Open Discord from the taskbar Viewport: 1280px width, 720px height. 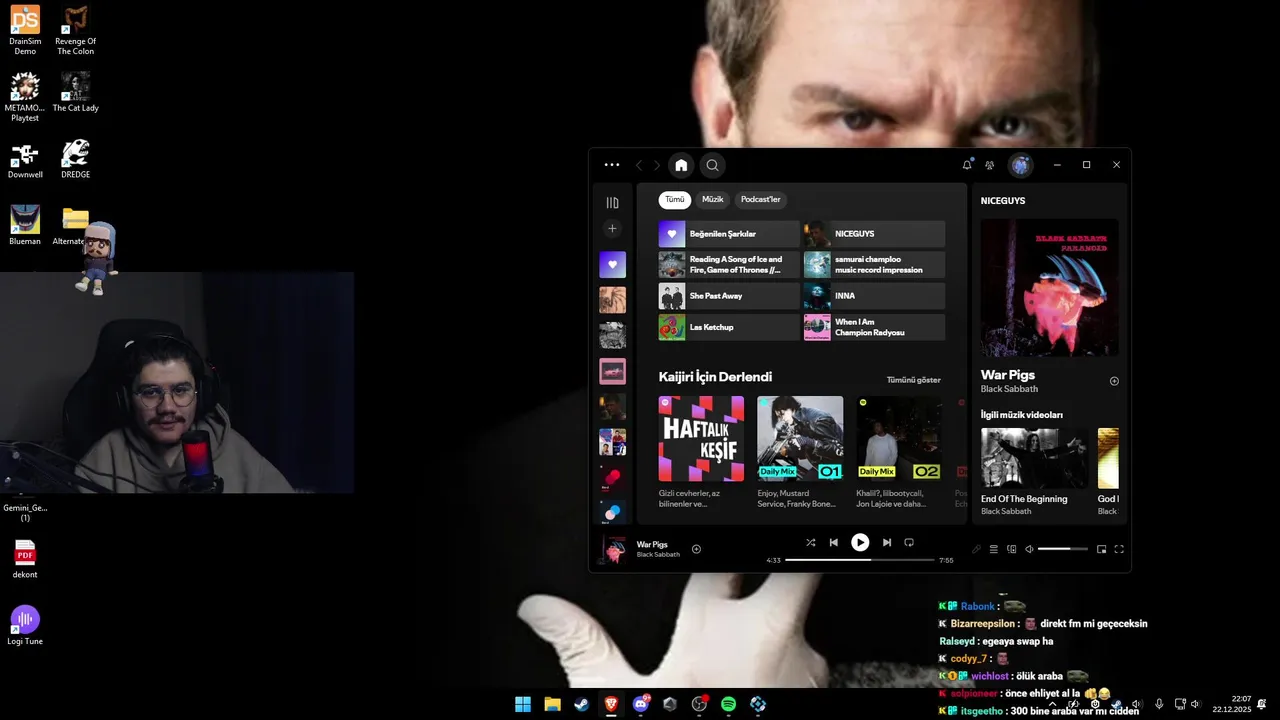pos(641,704)
